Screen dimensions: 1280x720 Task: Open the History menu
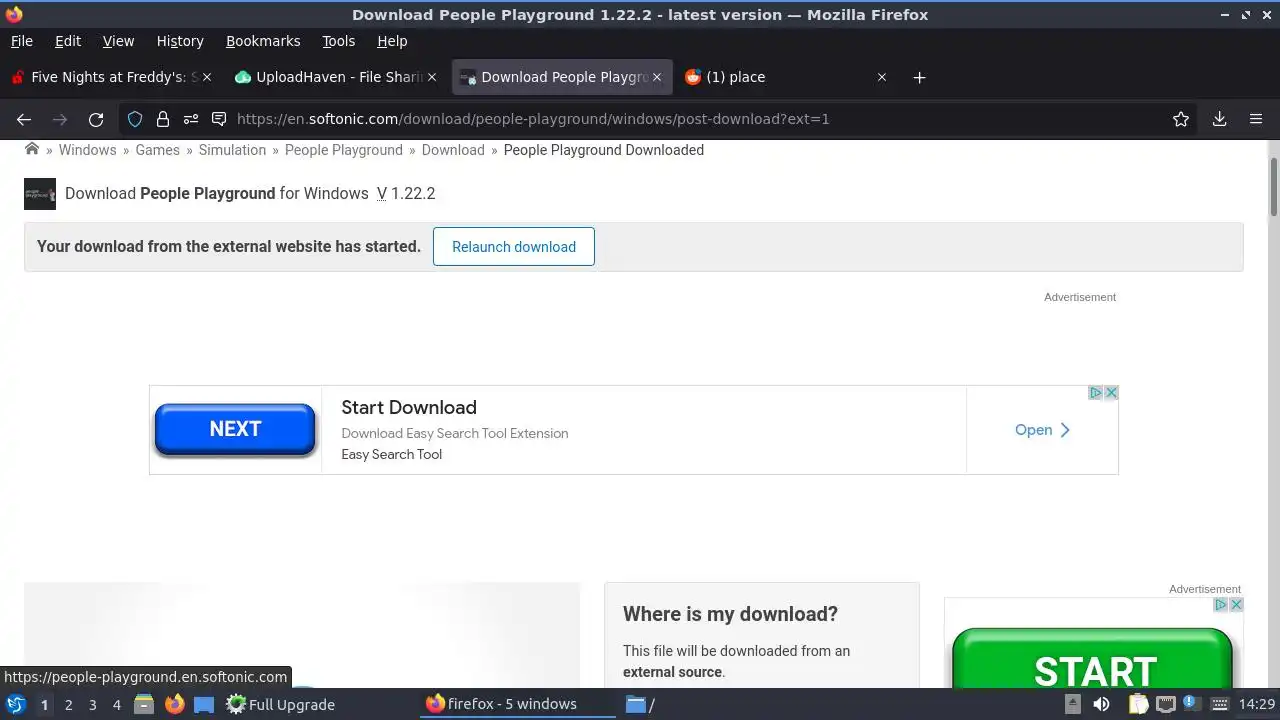(180, 41)
